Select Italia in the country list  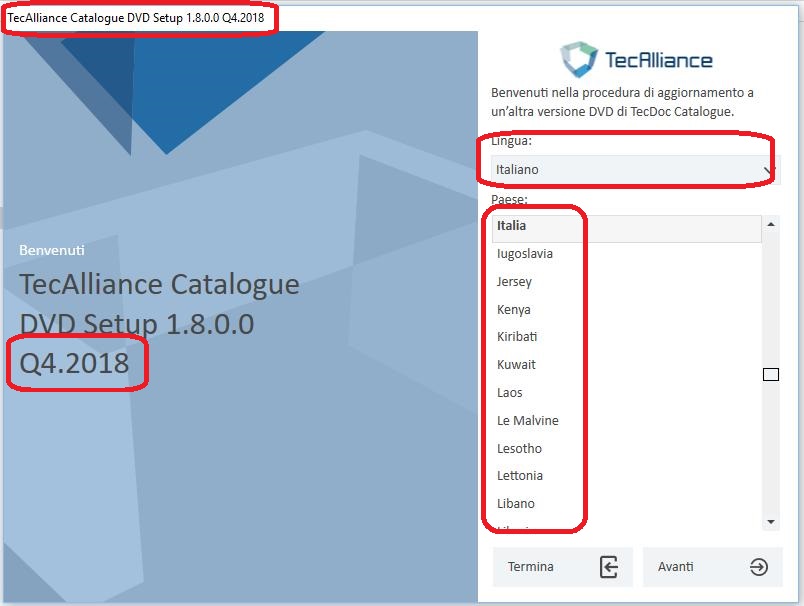pyautogui.click(x=627, y=228)
